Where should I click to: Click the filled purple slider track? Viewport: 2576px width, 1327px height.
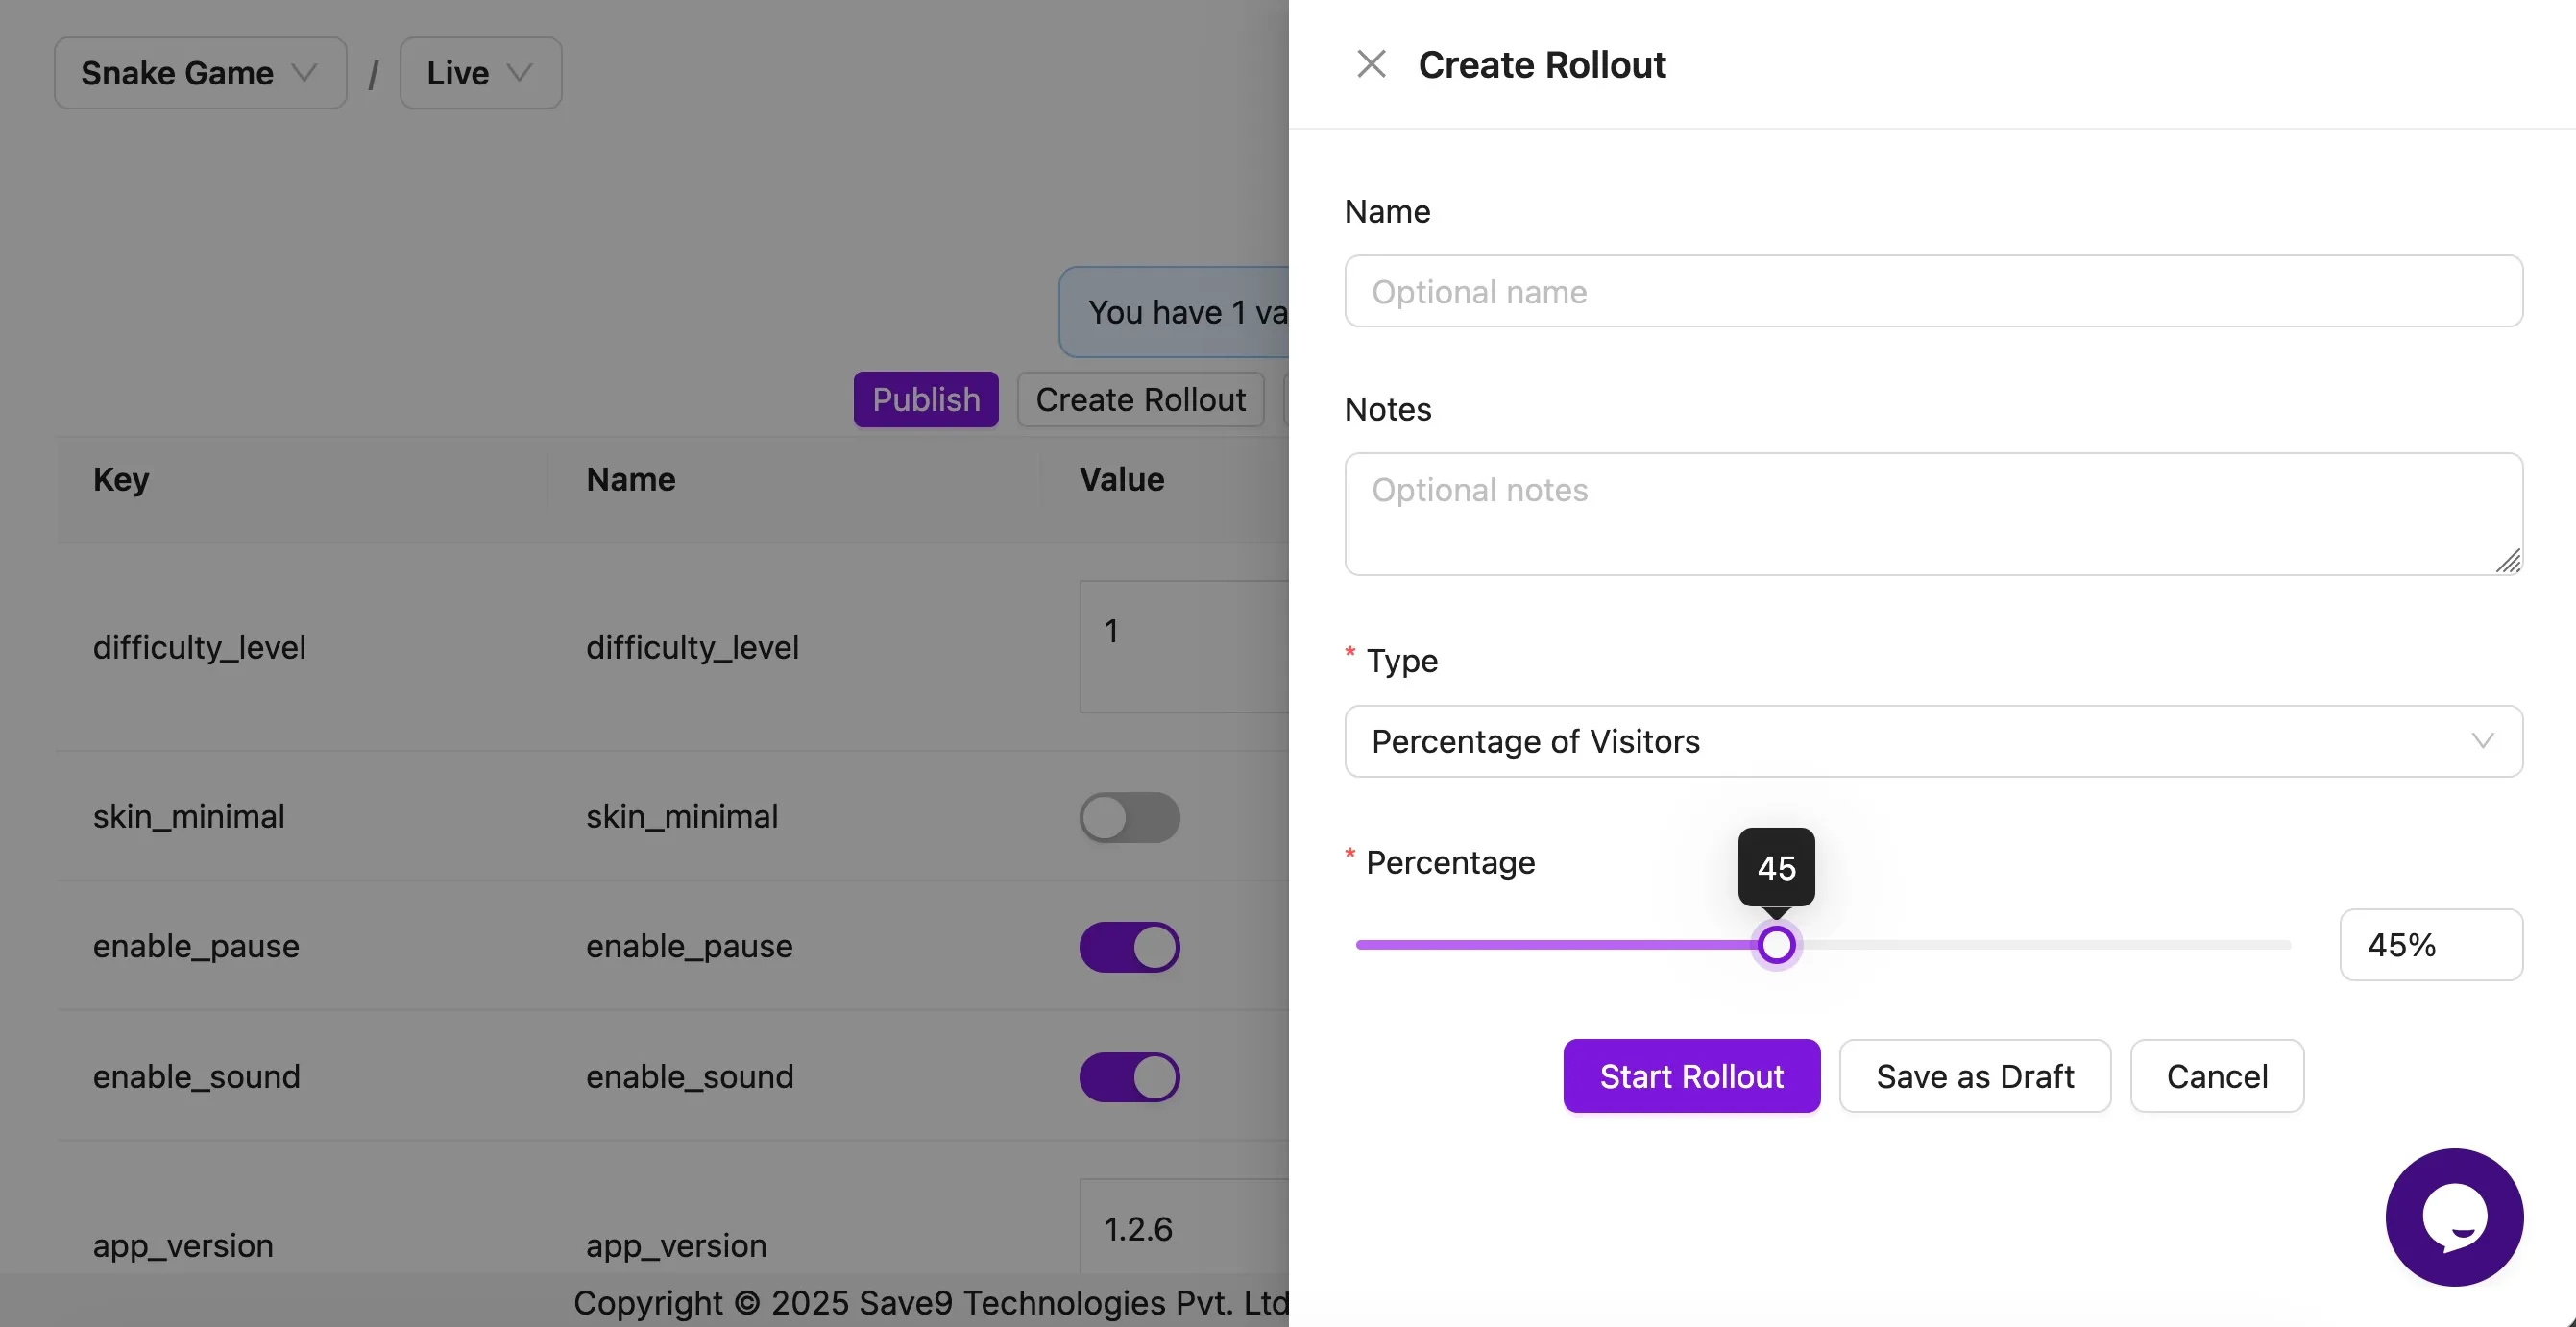pyautogui.click(x=1555, y=944)
